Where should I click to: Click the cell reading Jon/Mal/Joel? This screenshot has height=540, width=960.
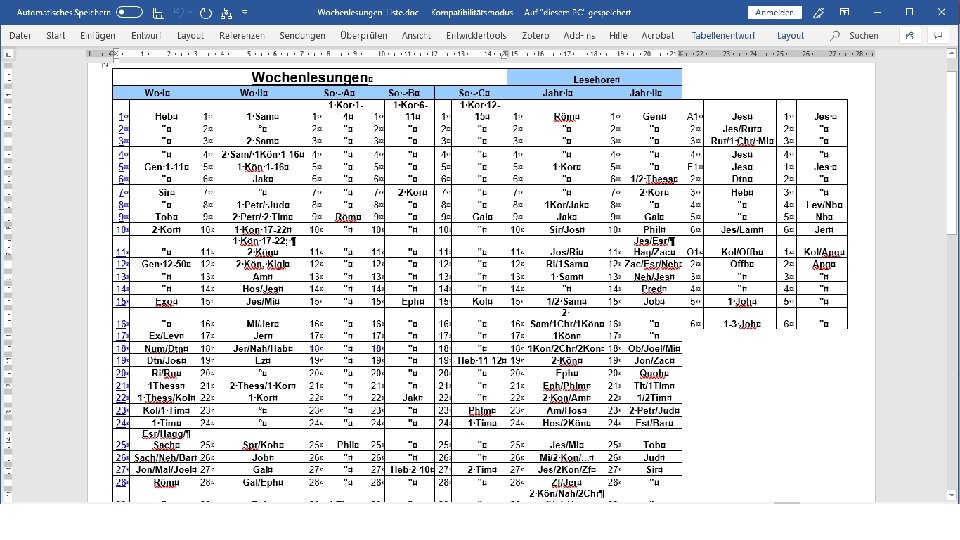point(166,470)
